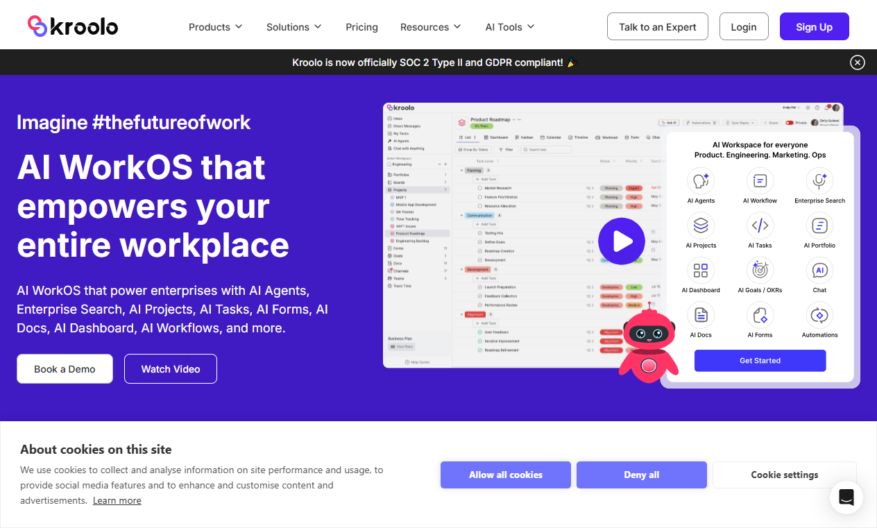Open the AI Agents icon
Image resolution: width=877 pixels, height=528 pixels.
point(700,181)
